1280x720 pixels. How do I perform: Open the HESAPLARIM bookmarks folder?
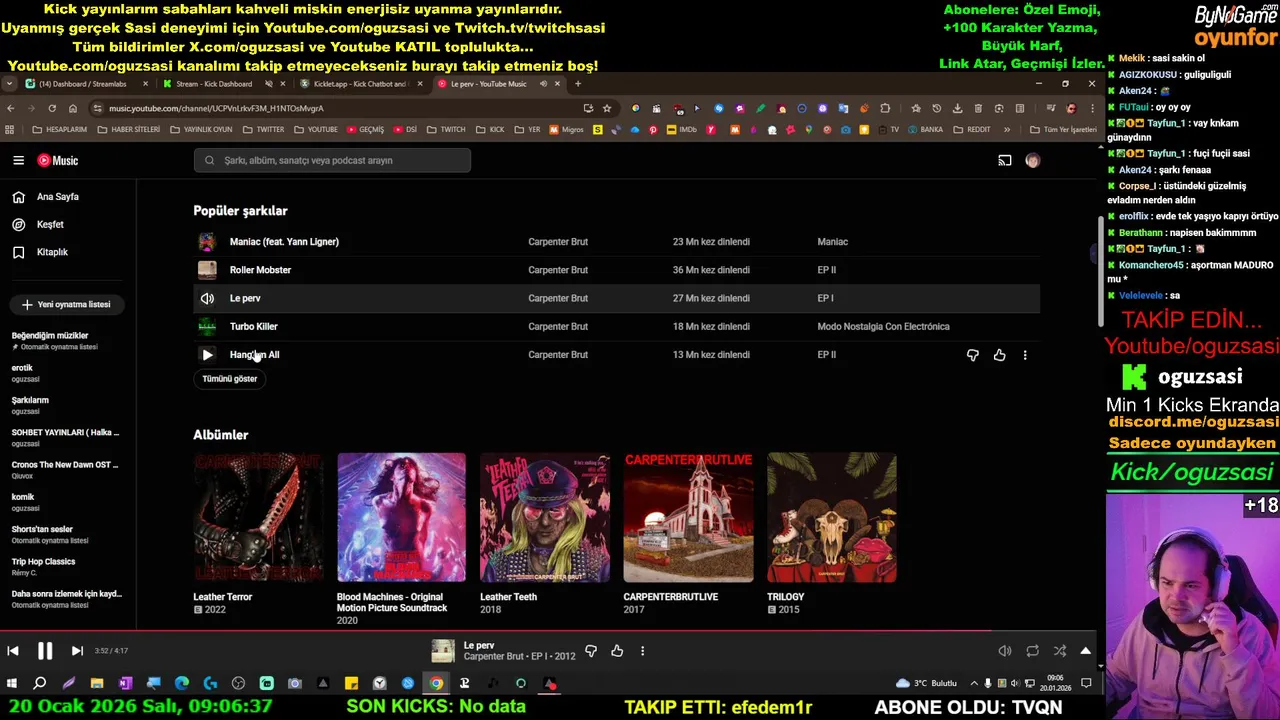click(60, 129)
